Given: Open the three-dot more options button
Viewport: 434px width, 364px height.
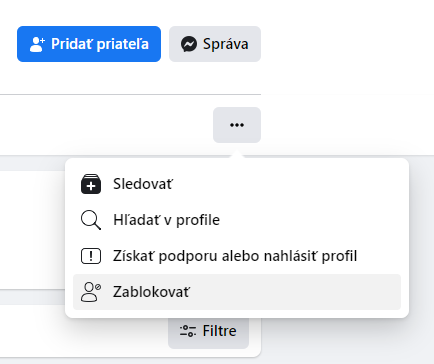Looking at the screenshot, I should 237,125.
